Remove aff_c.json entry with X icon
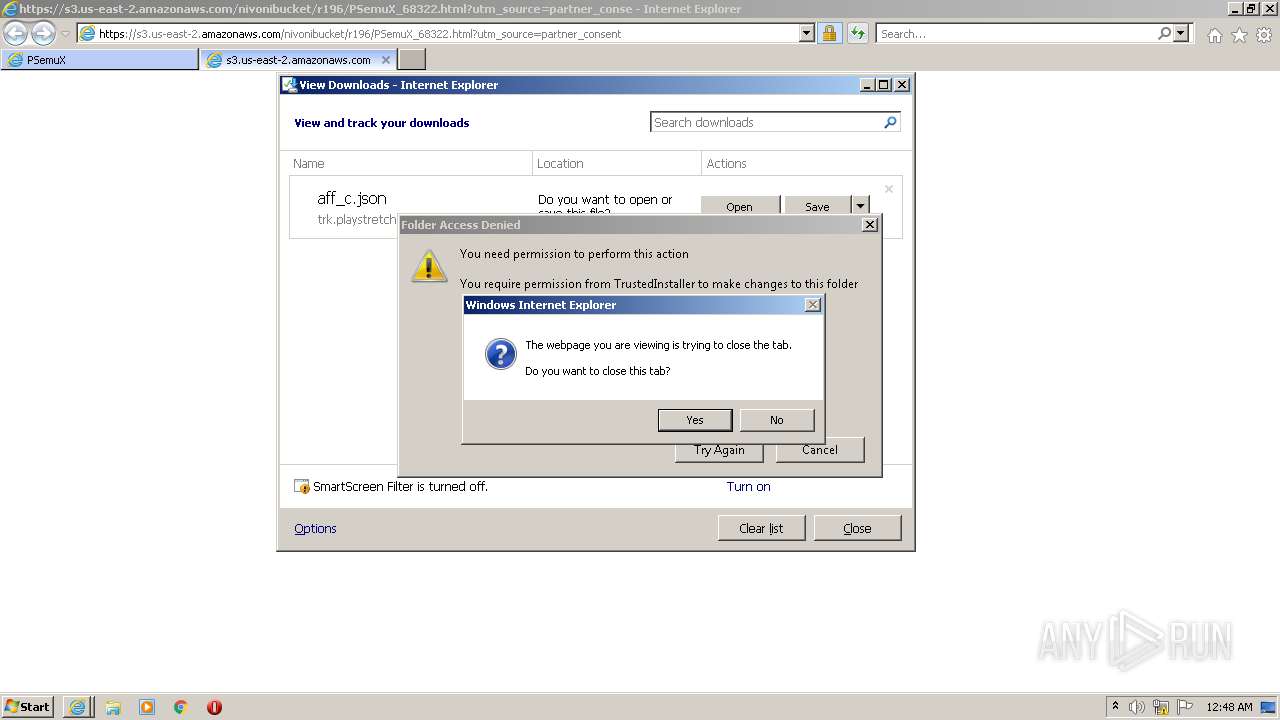The width and height of the screenshot is (1280, 720). 888,188
